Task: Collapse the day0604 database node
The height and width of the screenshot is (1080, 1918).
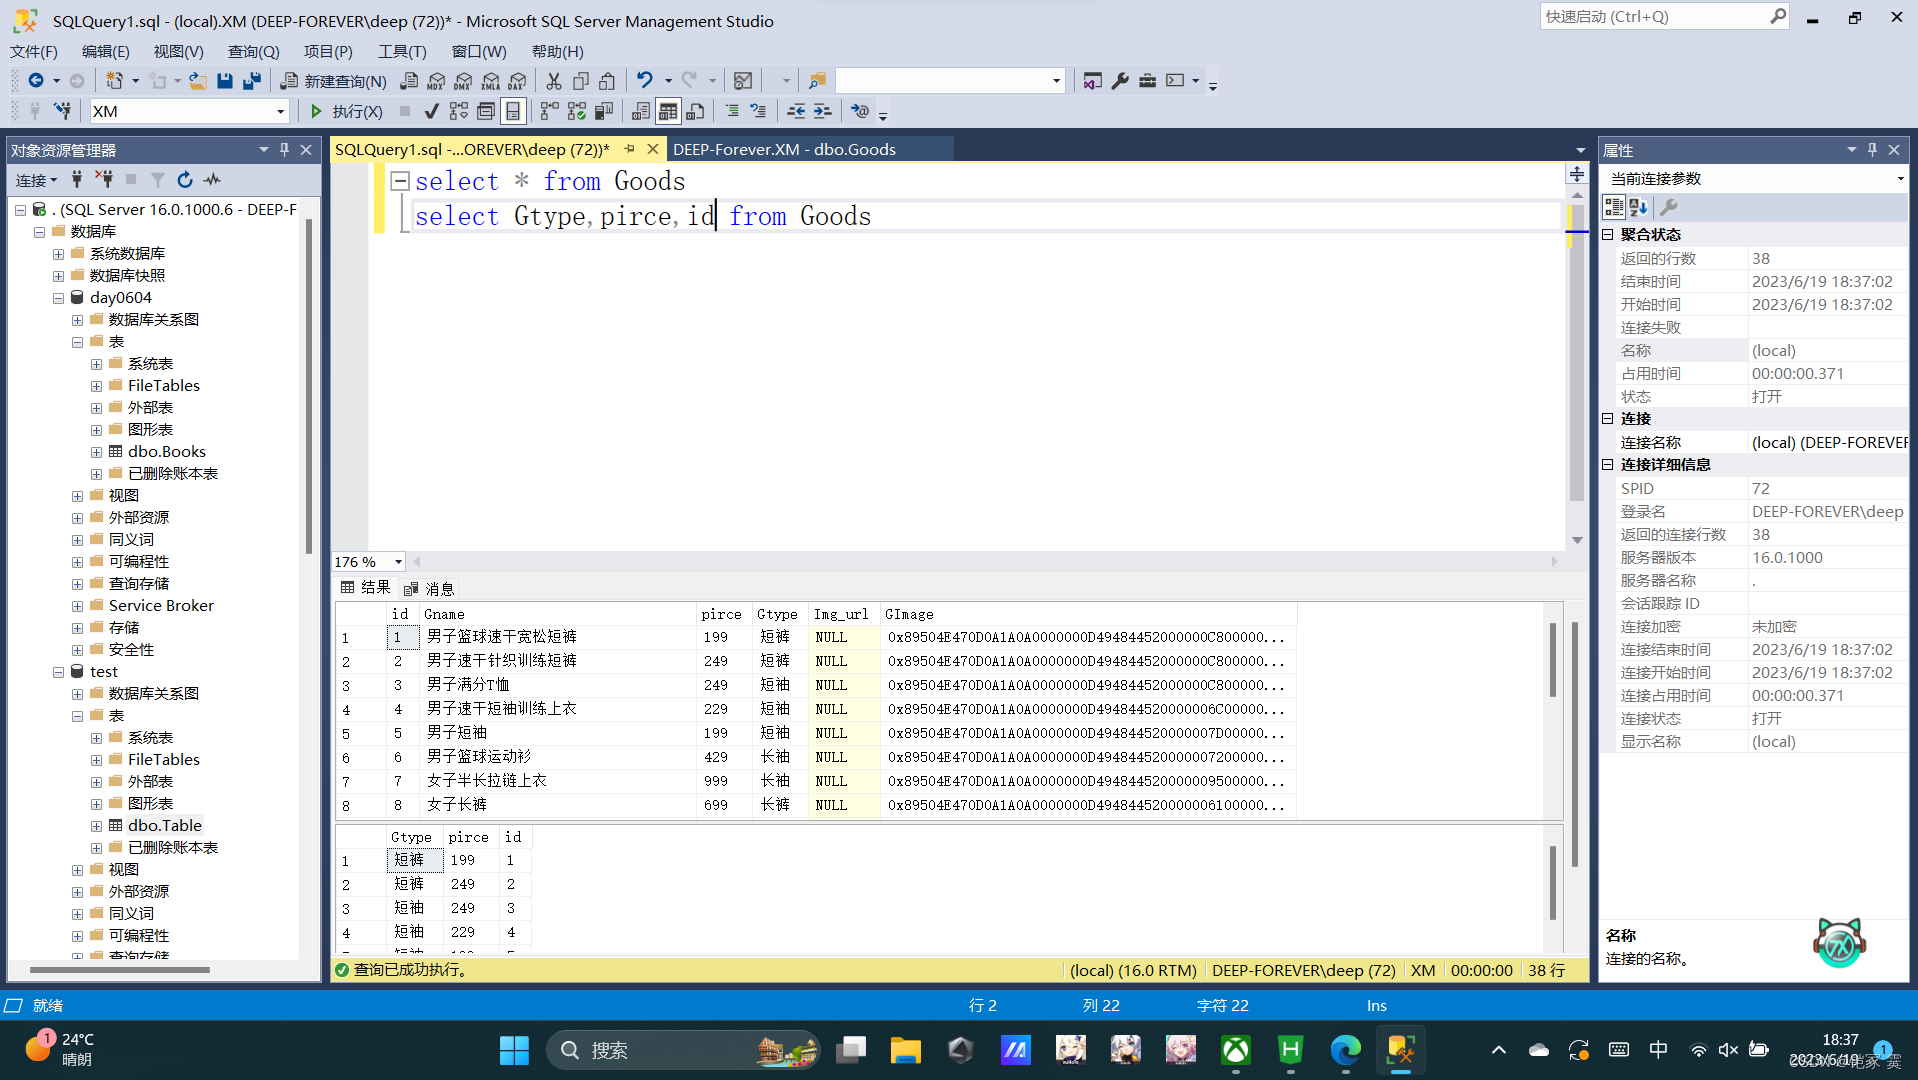Action: (x=58, y=297)
